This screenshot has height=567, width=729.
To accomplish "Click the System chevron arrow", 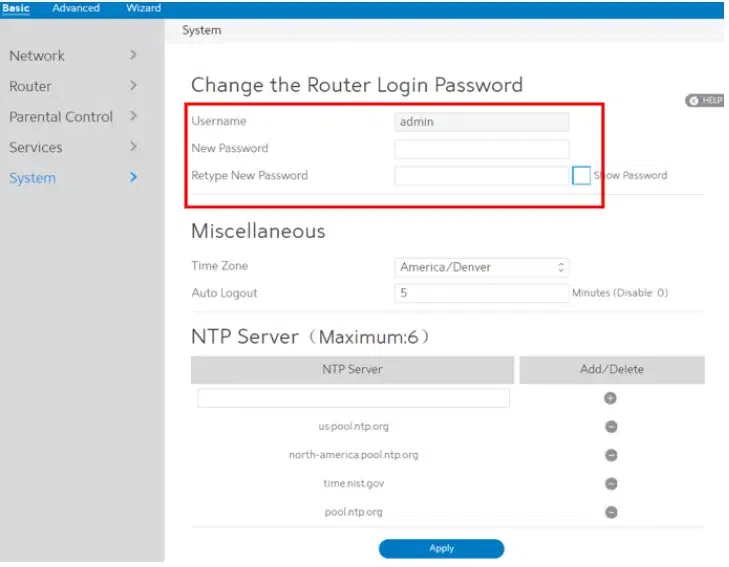I will (133, 177).
